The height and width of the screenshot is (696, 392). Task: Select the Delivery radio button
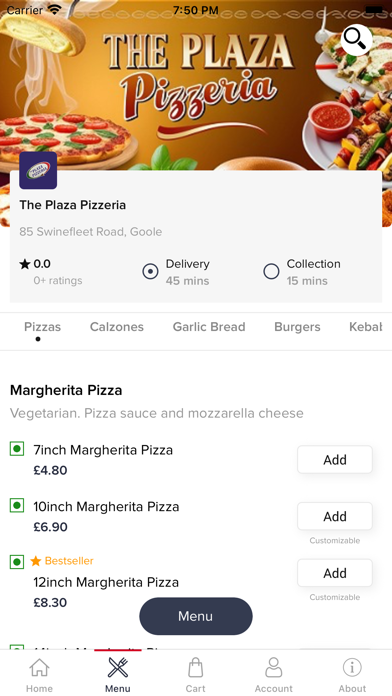click(150, 271)
